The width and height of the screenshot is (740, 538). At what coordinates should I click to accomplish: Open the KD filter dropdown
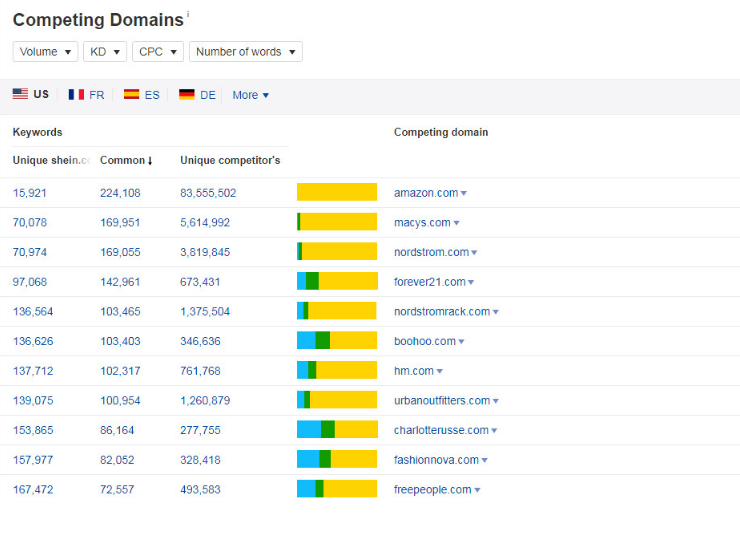[x=105, y=51]
